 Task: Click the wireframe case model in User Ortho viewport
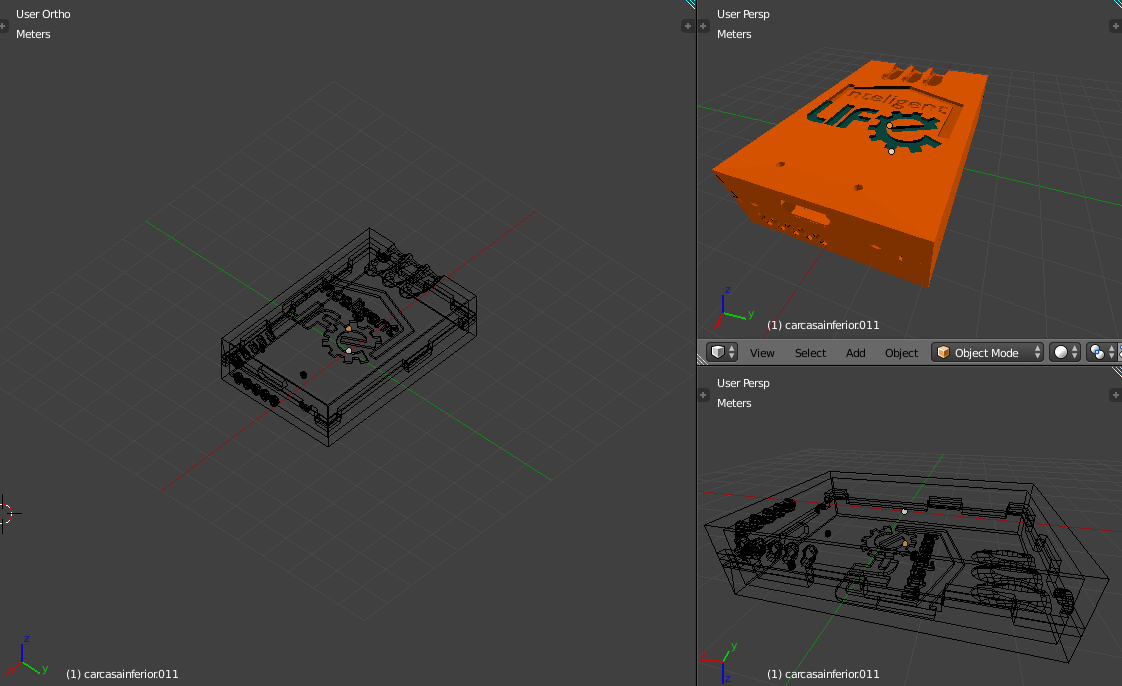(348, 336)
